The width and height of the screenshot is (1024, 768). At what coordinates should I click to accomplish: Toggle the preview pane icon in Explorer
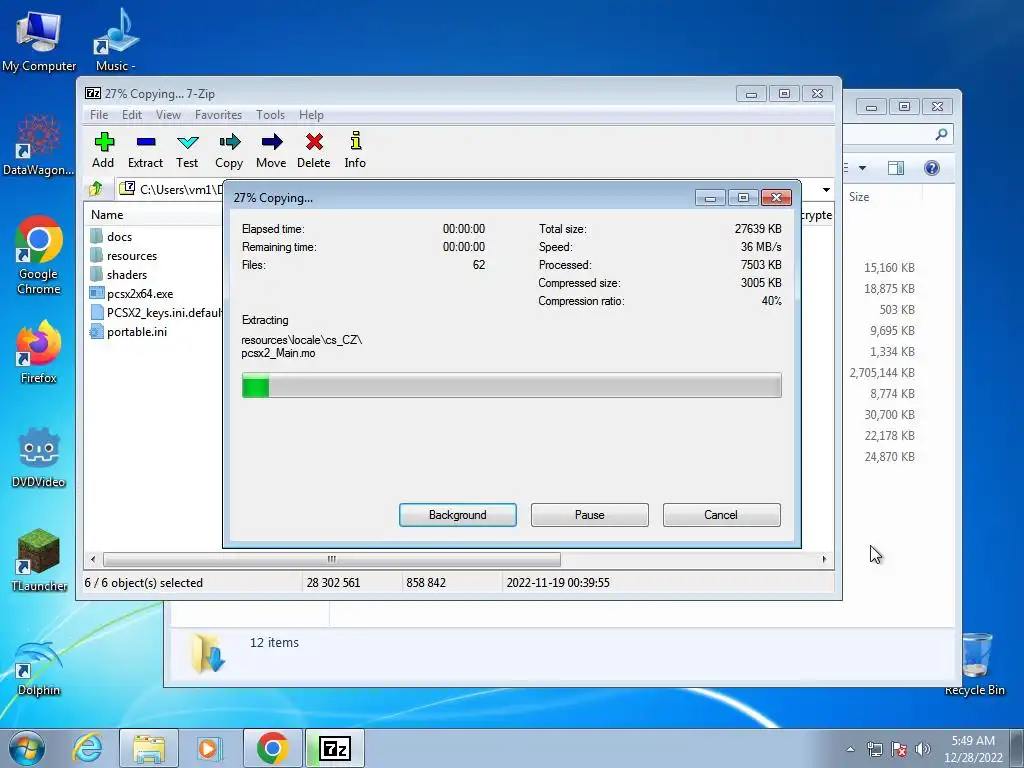click(896, 168)
